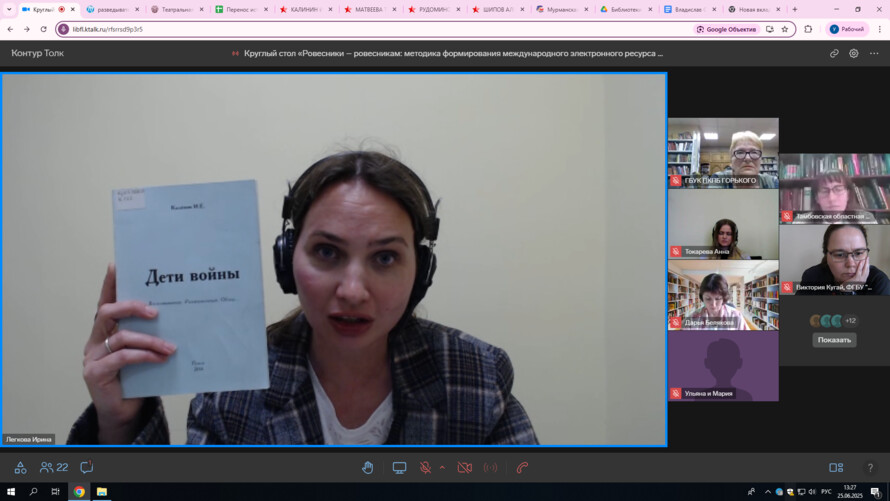
Task: Open the meeting chat panel
Action: click(87, 467)
